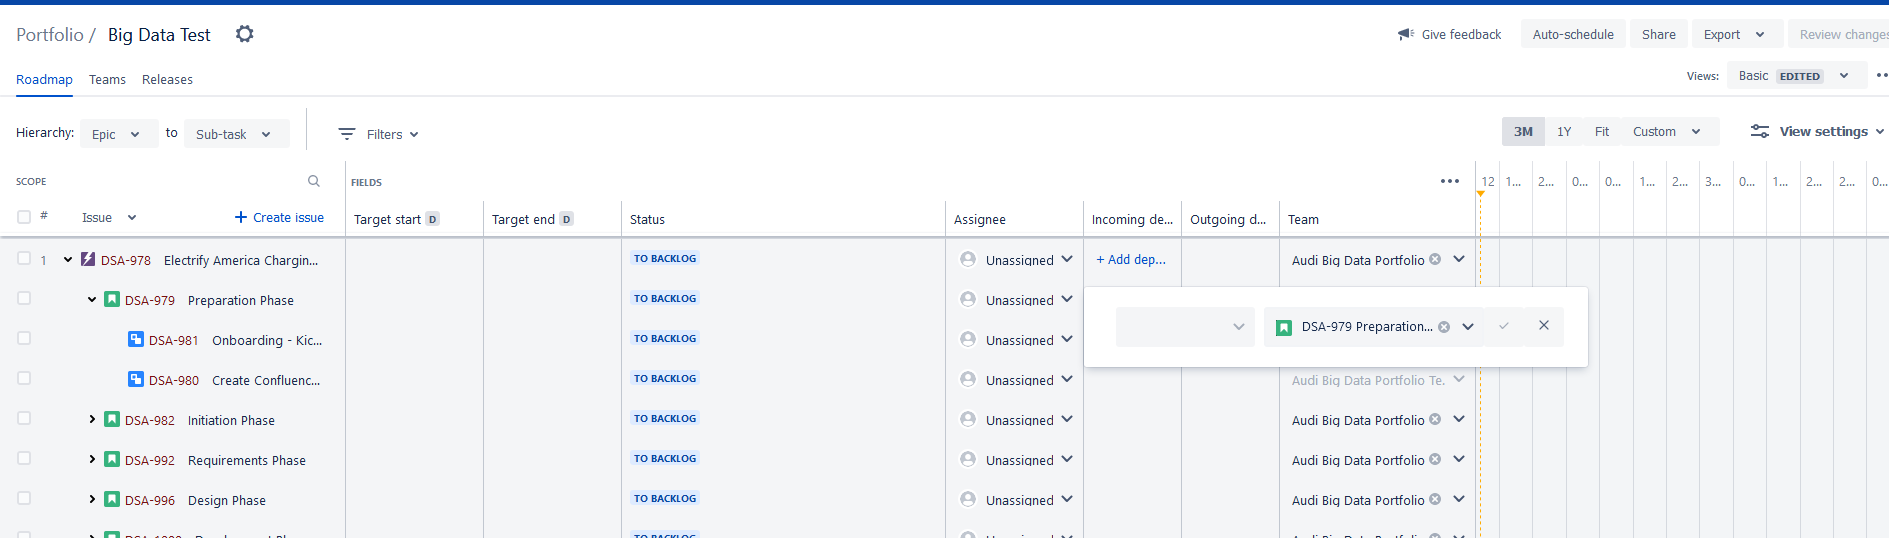This screenshot has height=538, width=1889.
Task: Open assignee dropdown for DSA-979
Action: coord(1067,299)
